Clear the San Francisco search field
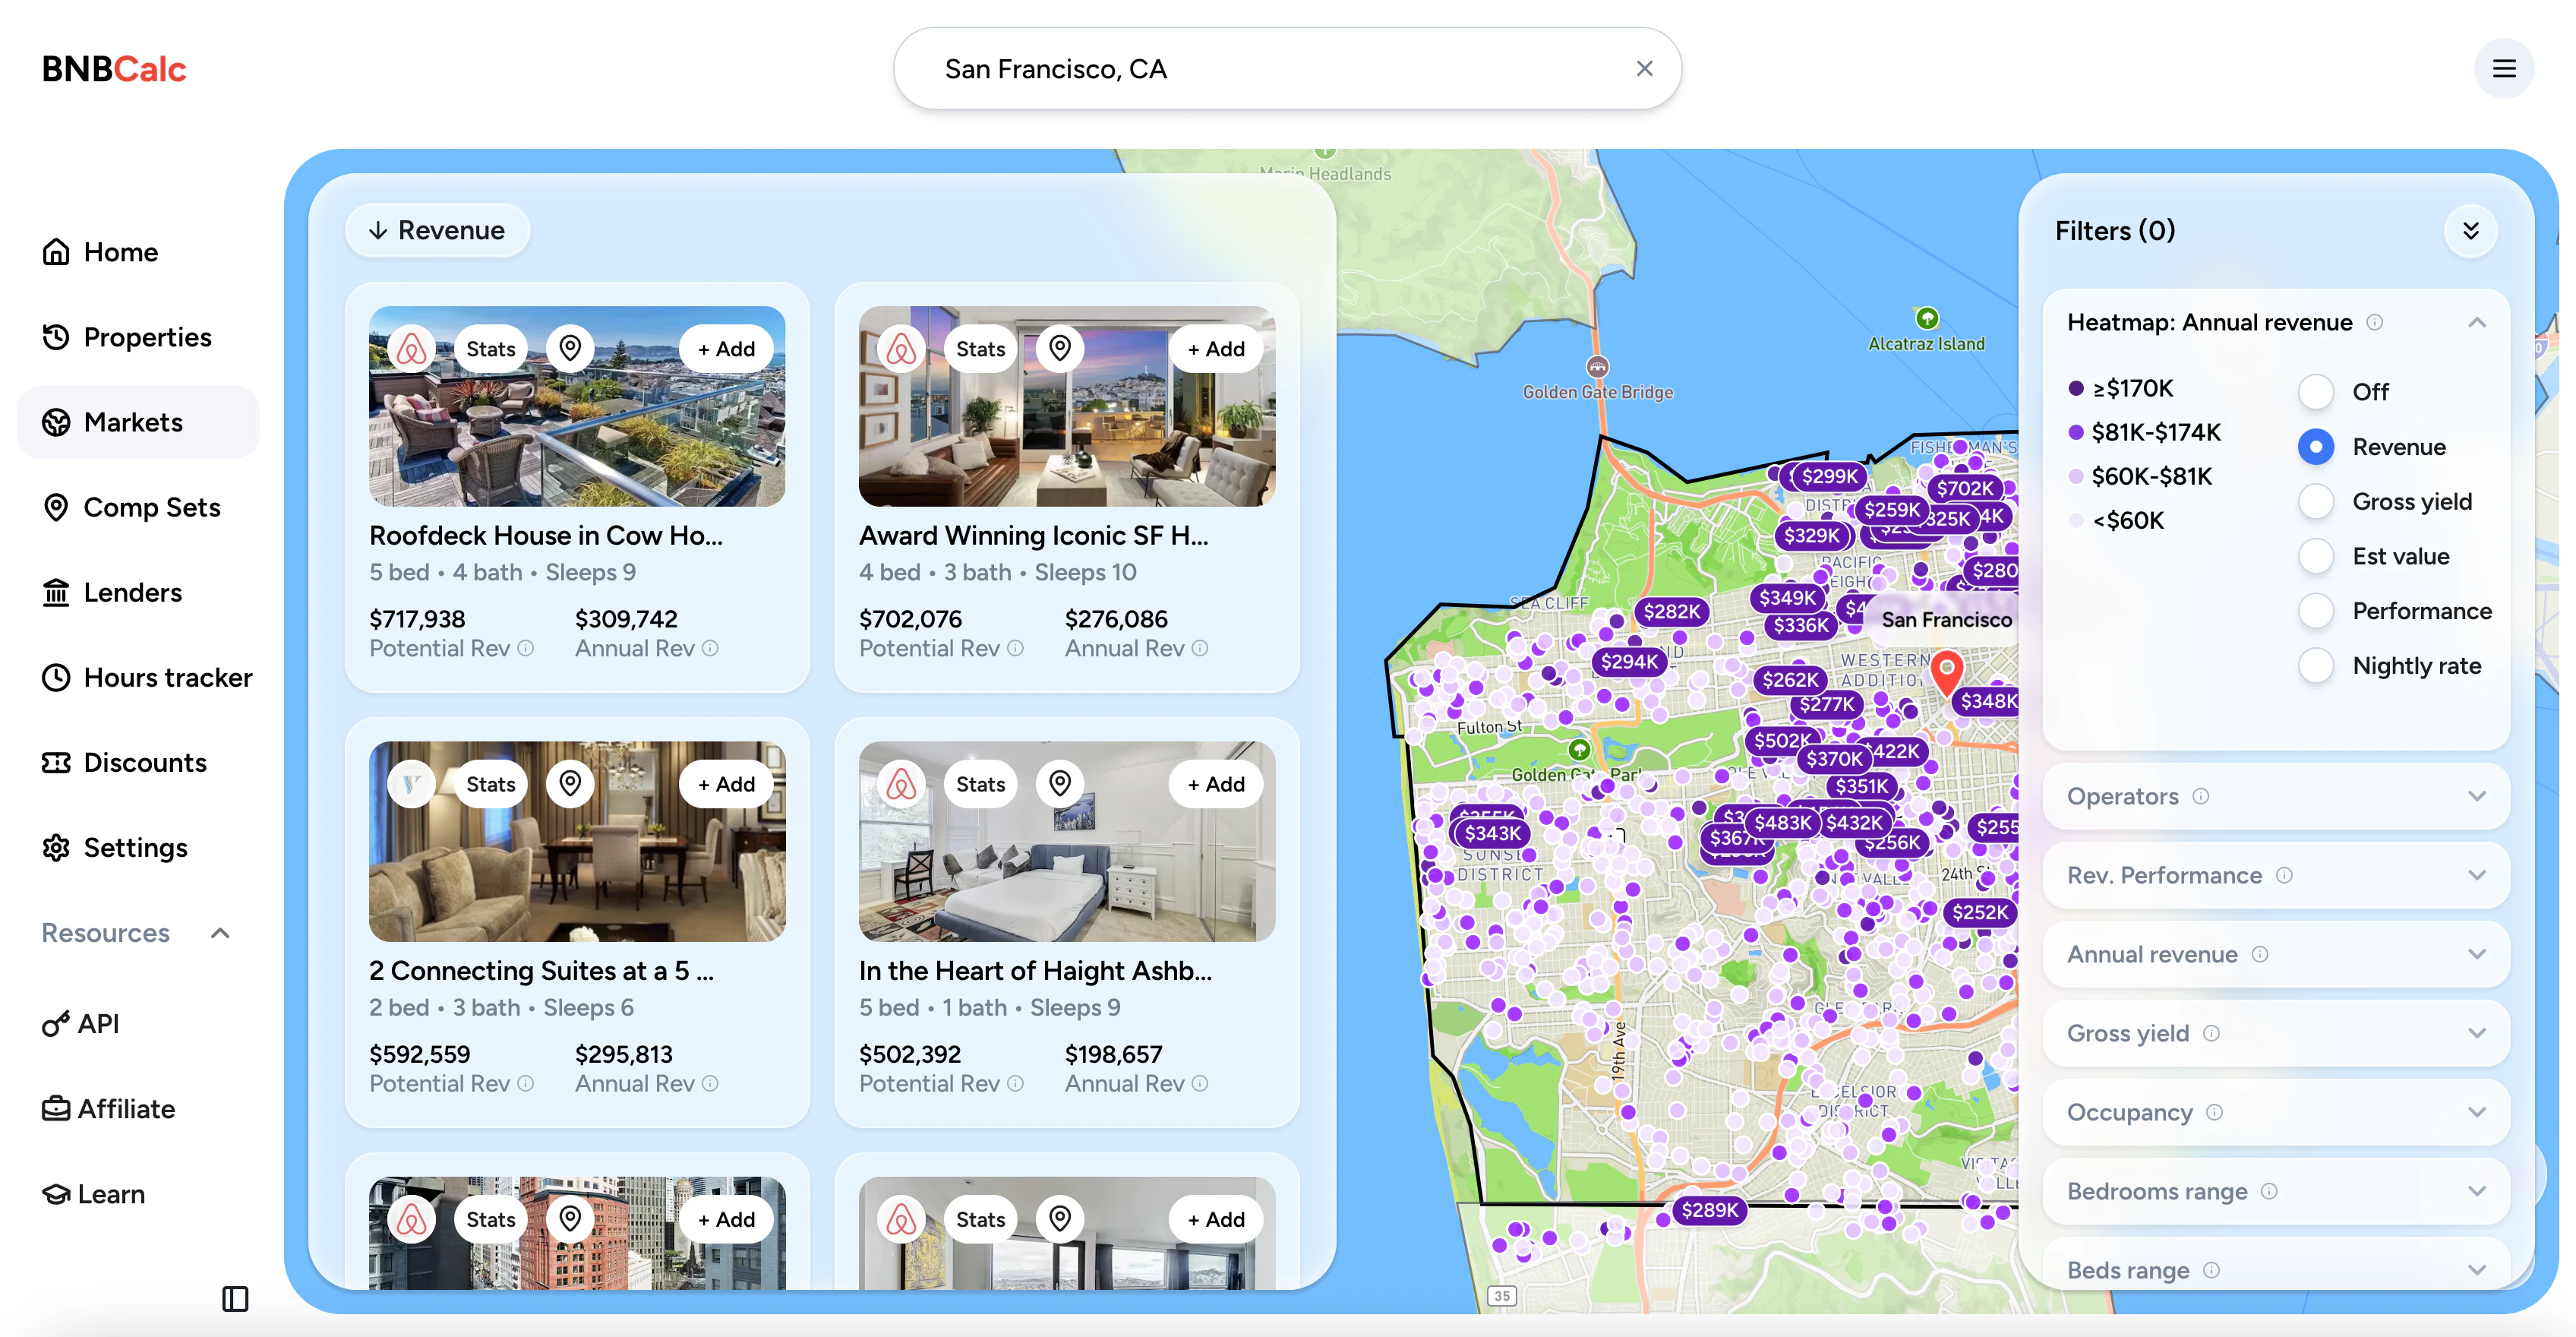Screen dimensions: 2576x1337 point(1644,69)
